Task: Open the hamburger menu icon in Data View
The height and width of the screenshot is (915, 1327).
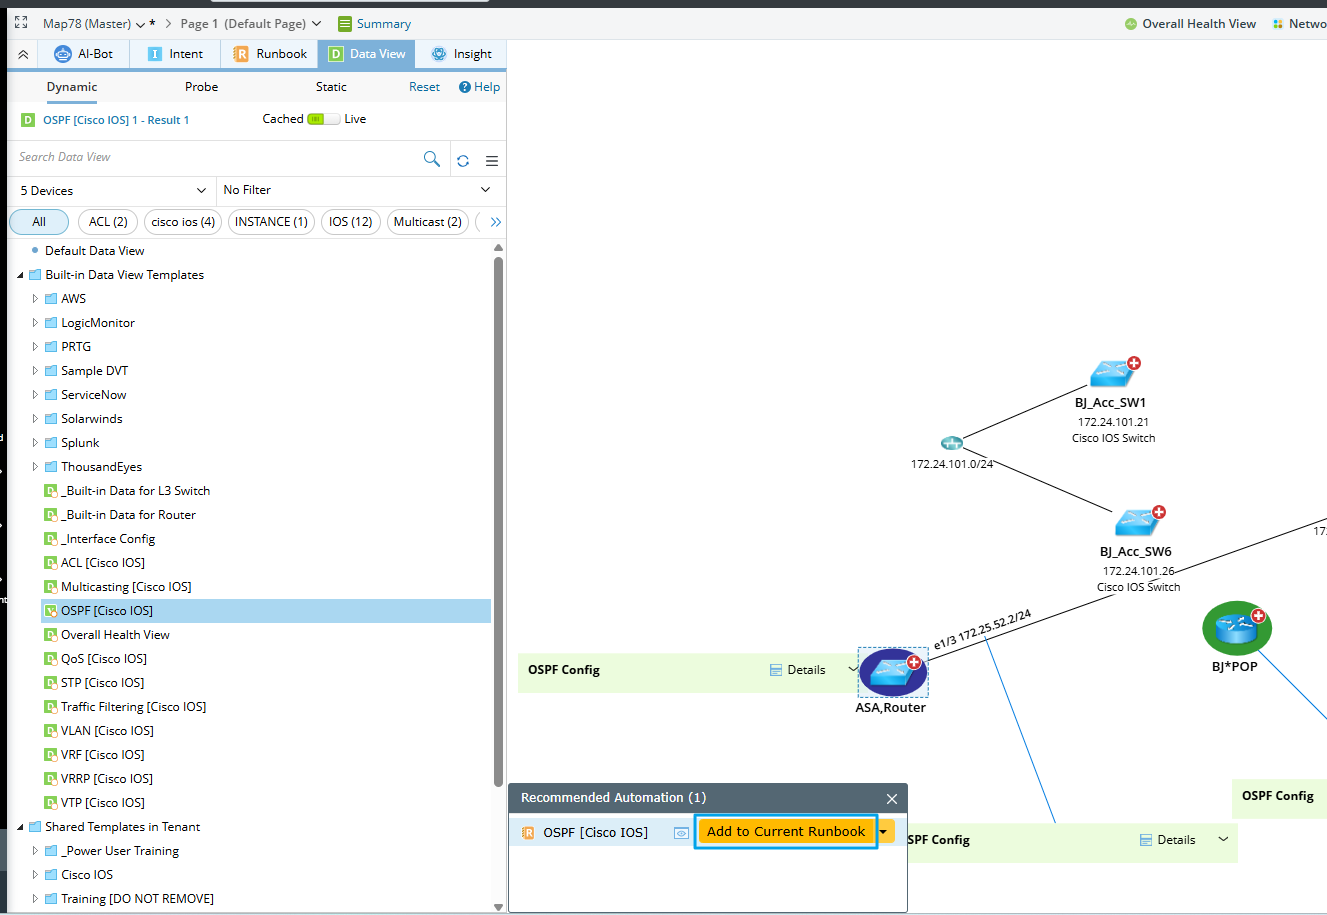Action: (x=492, y=160)
